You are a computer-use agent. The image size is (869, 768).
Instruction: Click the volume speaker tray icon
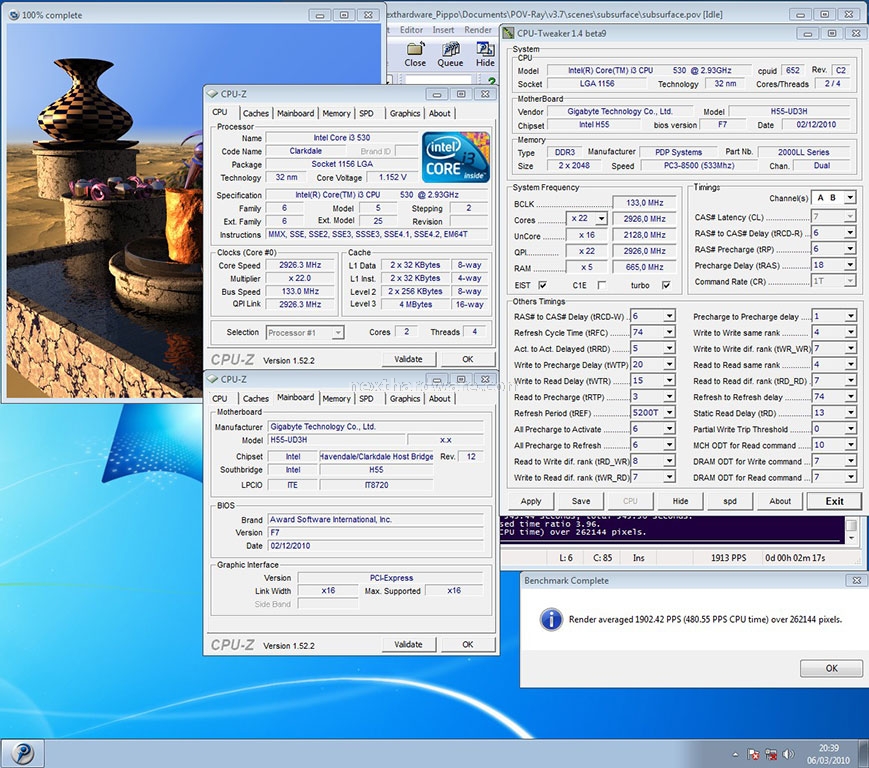click(788, 754)
